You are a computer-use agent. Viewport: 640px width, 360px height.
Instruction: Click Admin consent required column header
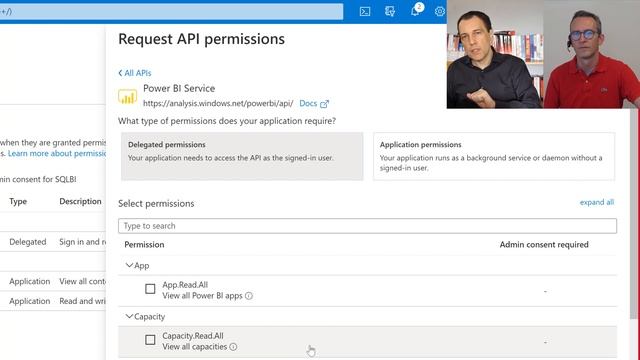click(544, 244)
